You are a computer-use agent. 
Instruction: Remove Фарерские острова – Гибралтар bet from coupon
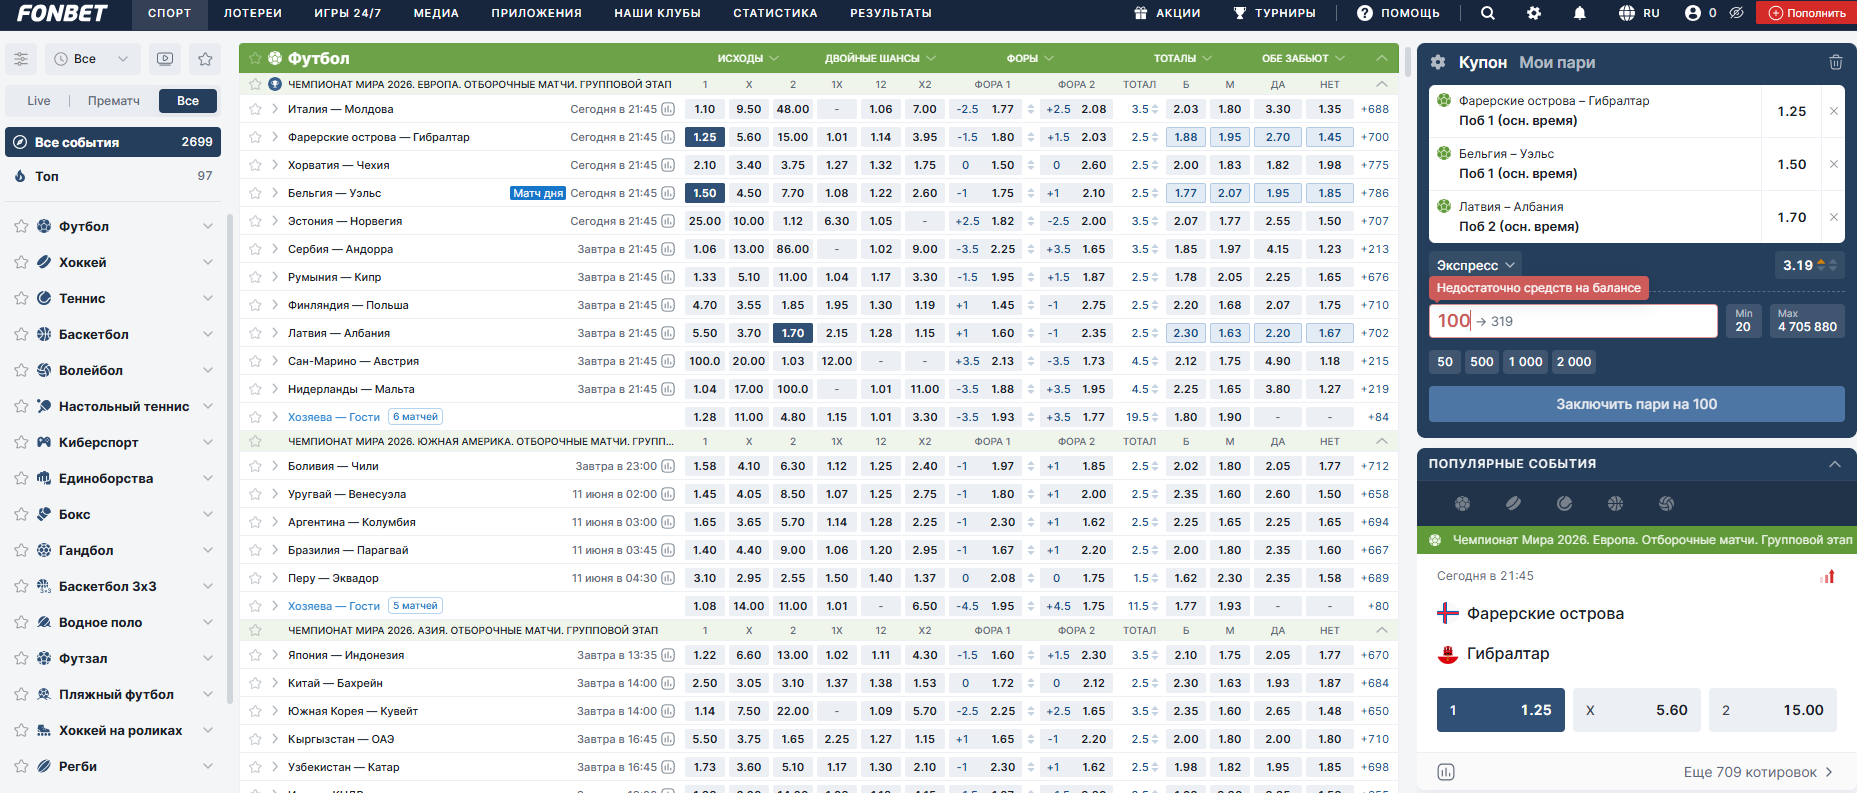(x=1833, y=111)
